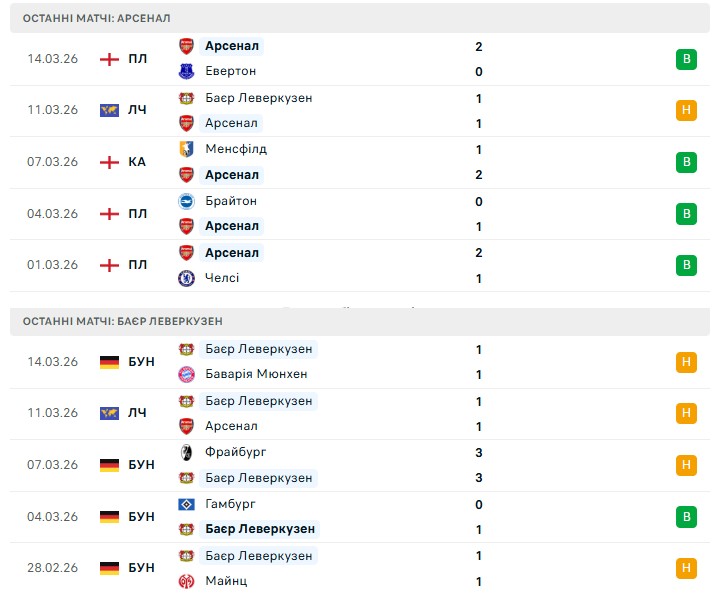This screenshot has width=718, height=597.
Task: Click the Bayern Munich club crest
Action: coord(186,374)
